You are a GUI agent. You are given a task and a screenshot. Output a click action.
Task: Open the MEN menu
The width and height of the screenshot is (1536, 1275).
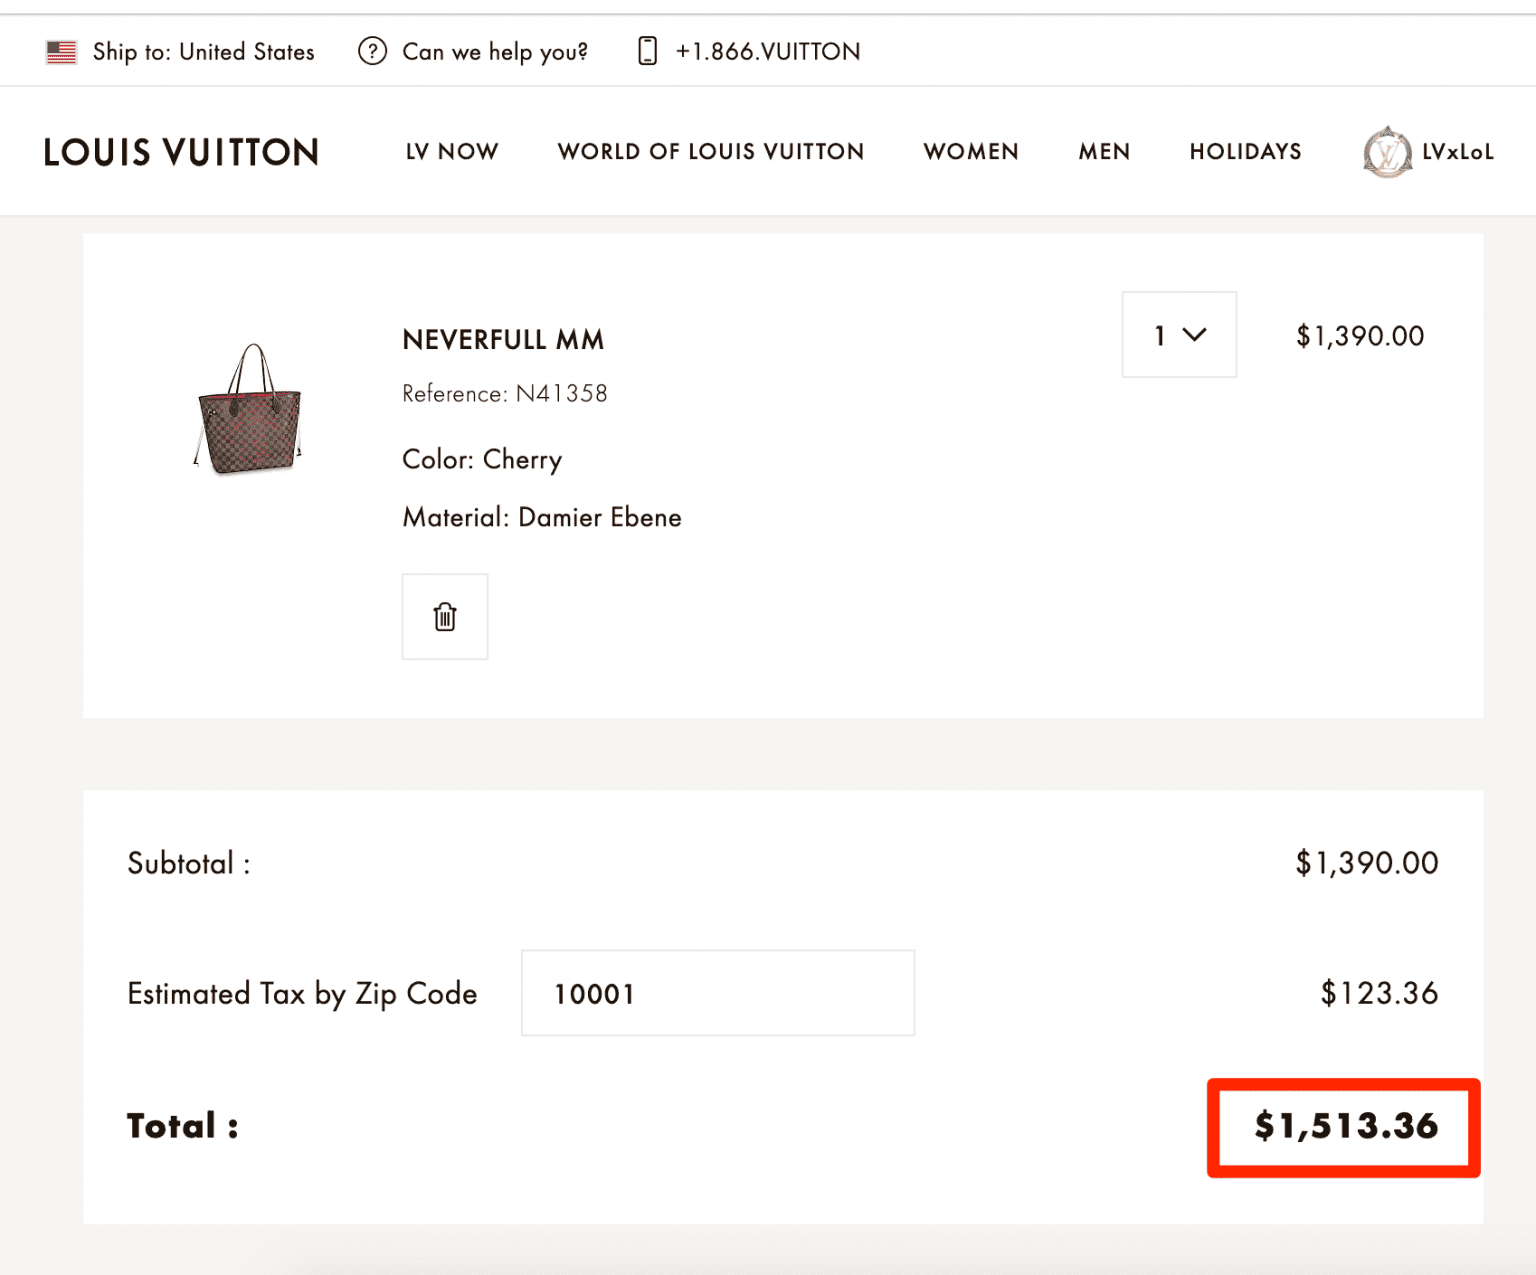pyautogui.click(x=1104, y=152)
